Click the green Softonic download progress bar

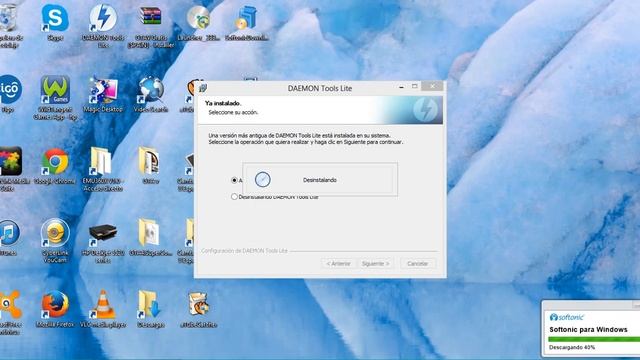tap(594, 339)
